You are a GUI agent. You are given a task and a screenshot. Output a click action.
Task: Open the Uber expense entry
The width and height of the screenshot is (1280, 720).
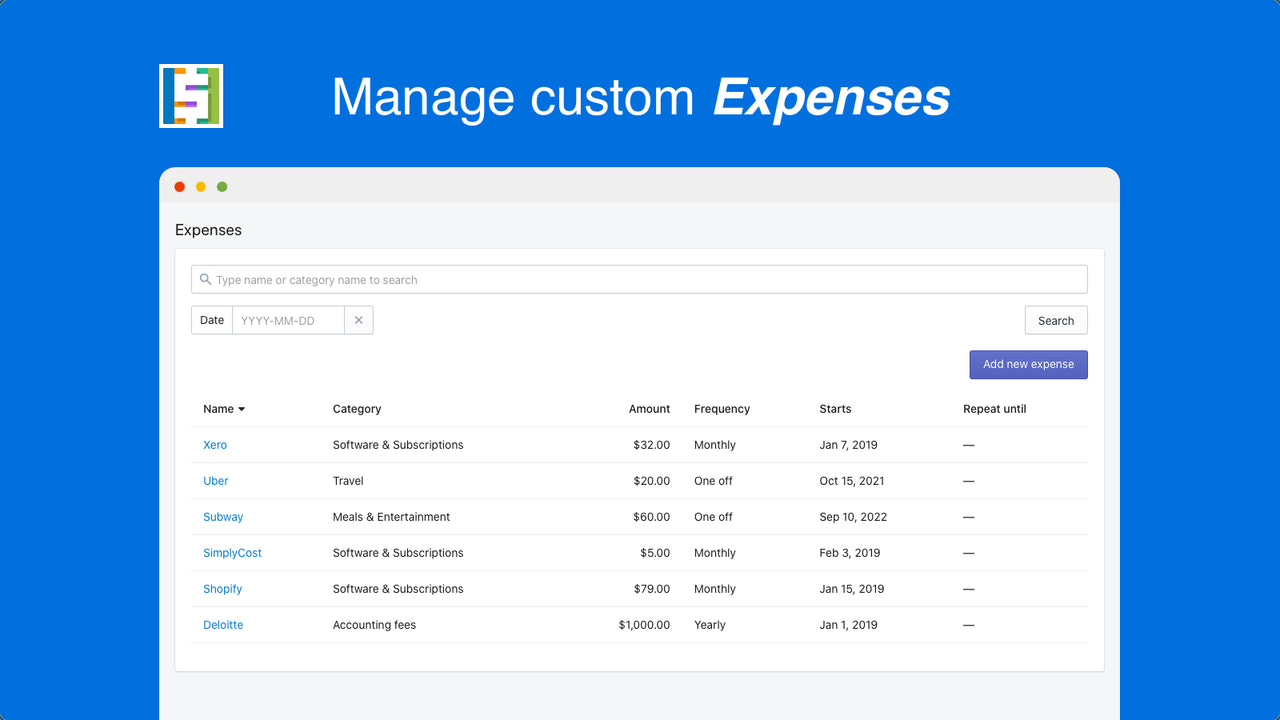pos(215,480)
